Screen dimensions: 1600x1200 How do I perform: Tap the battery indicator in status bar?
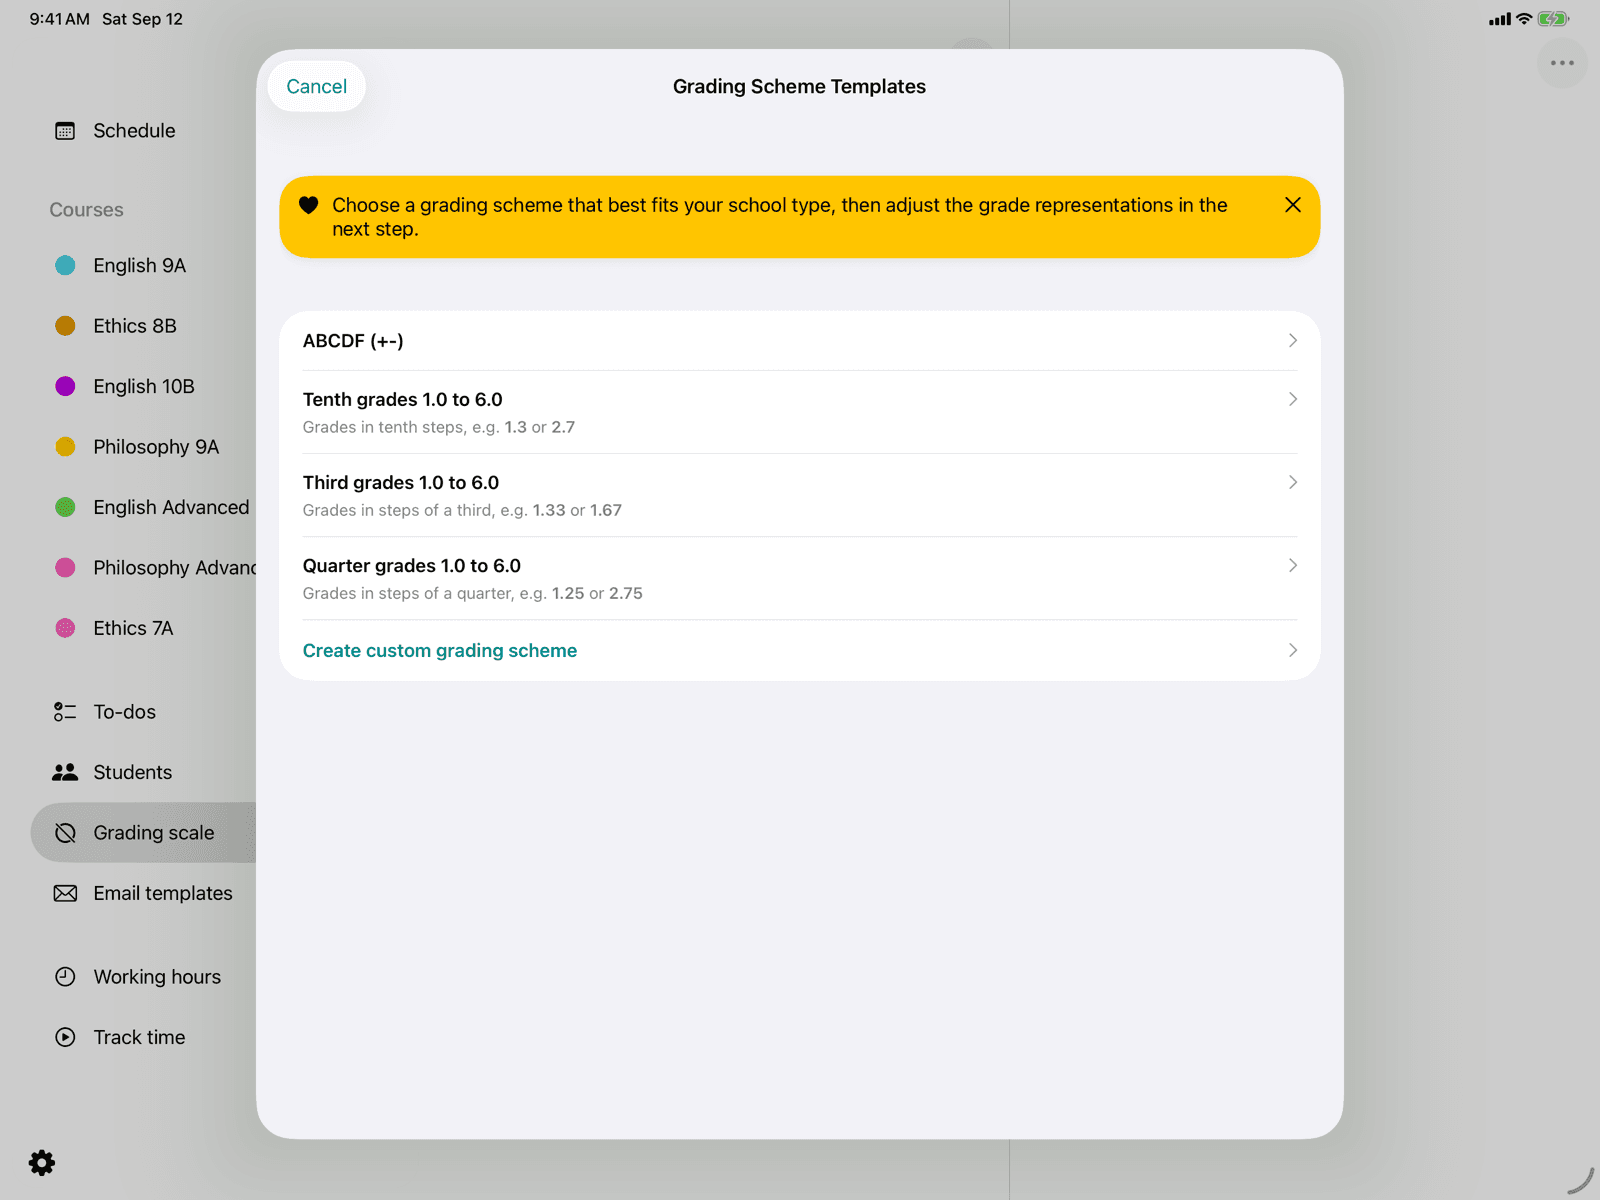point(1553,19)
